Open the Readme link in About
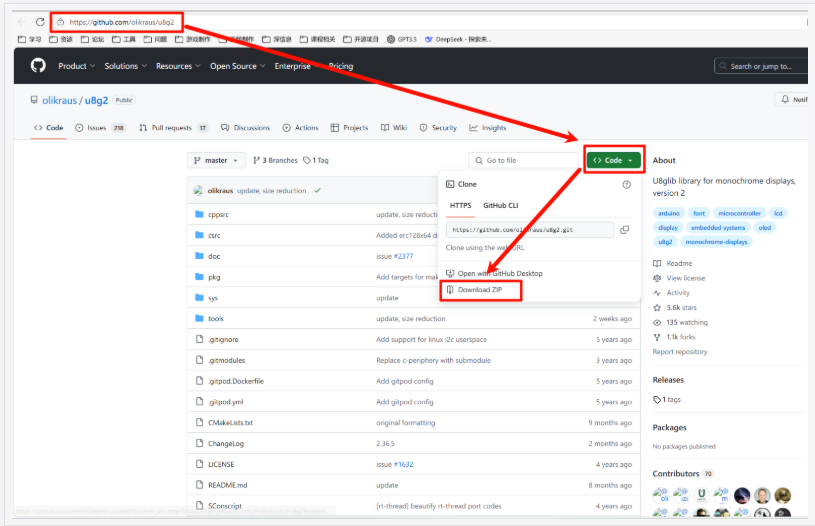Image resolution: width=815 pixels, height=526 pixels. [x=673, y=264]
